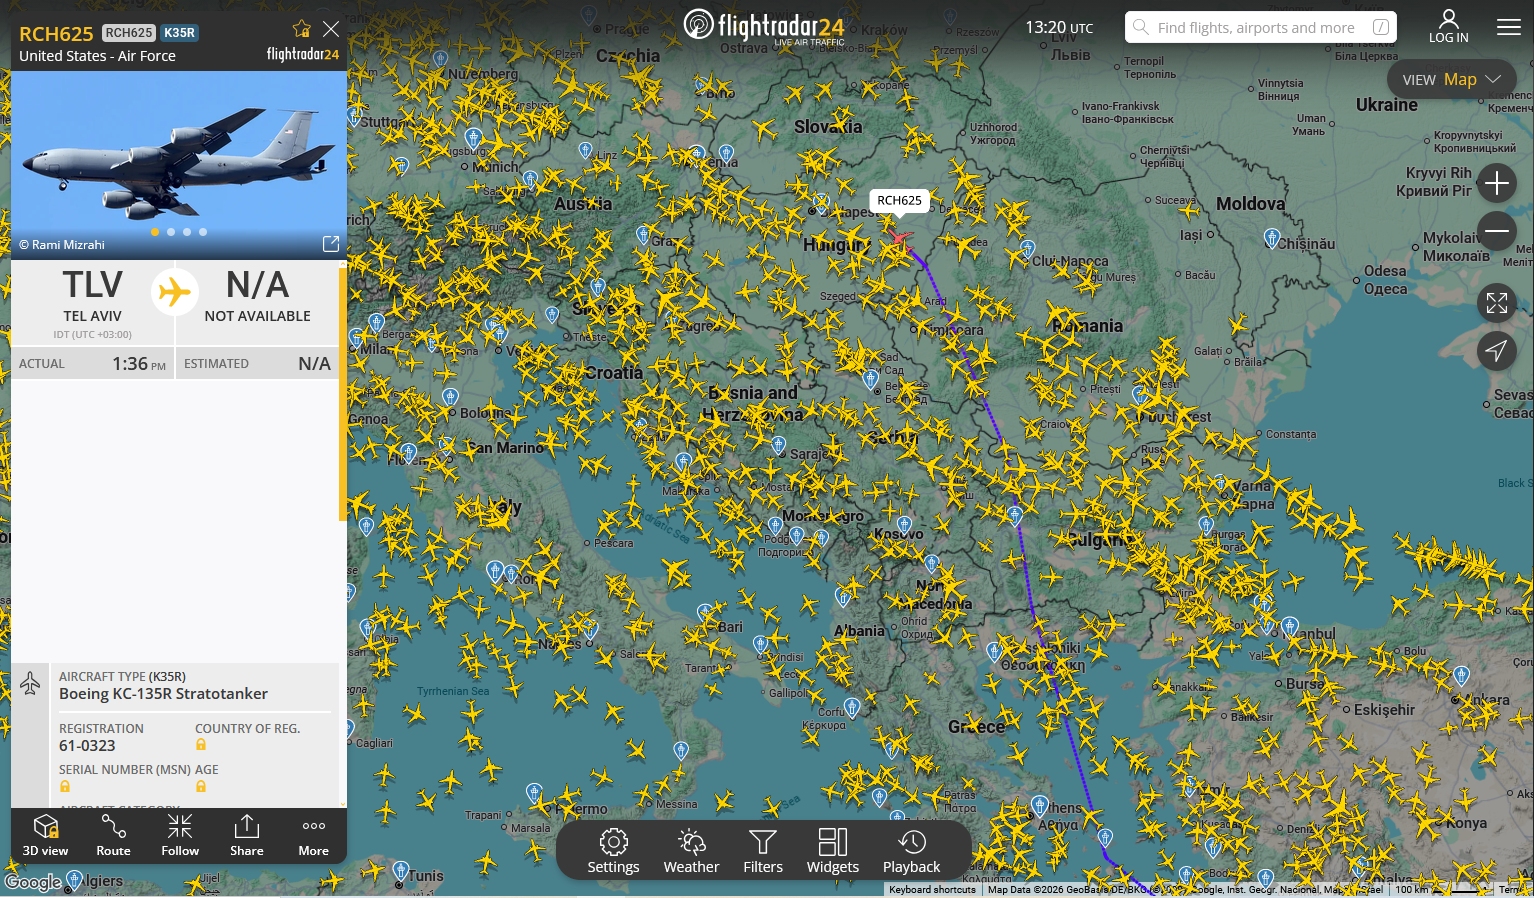
Task: Open the More options menu
Action: [313, 835]
